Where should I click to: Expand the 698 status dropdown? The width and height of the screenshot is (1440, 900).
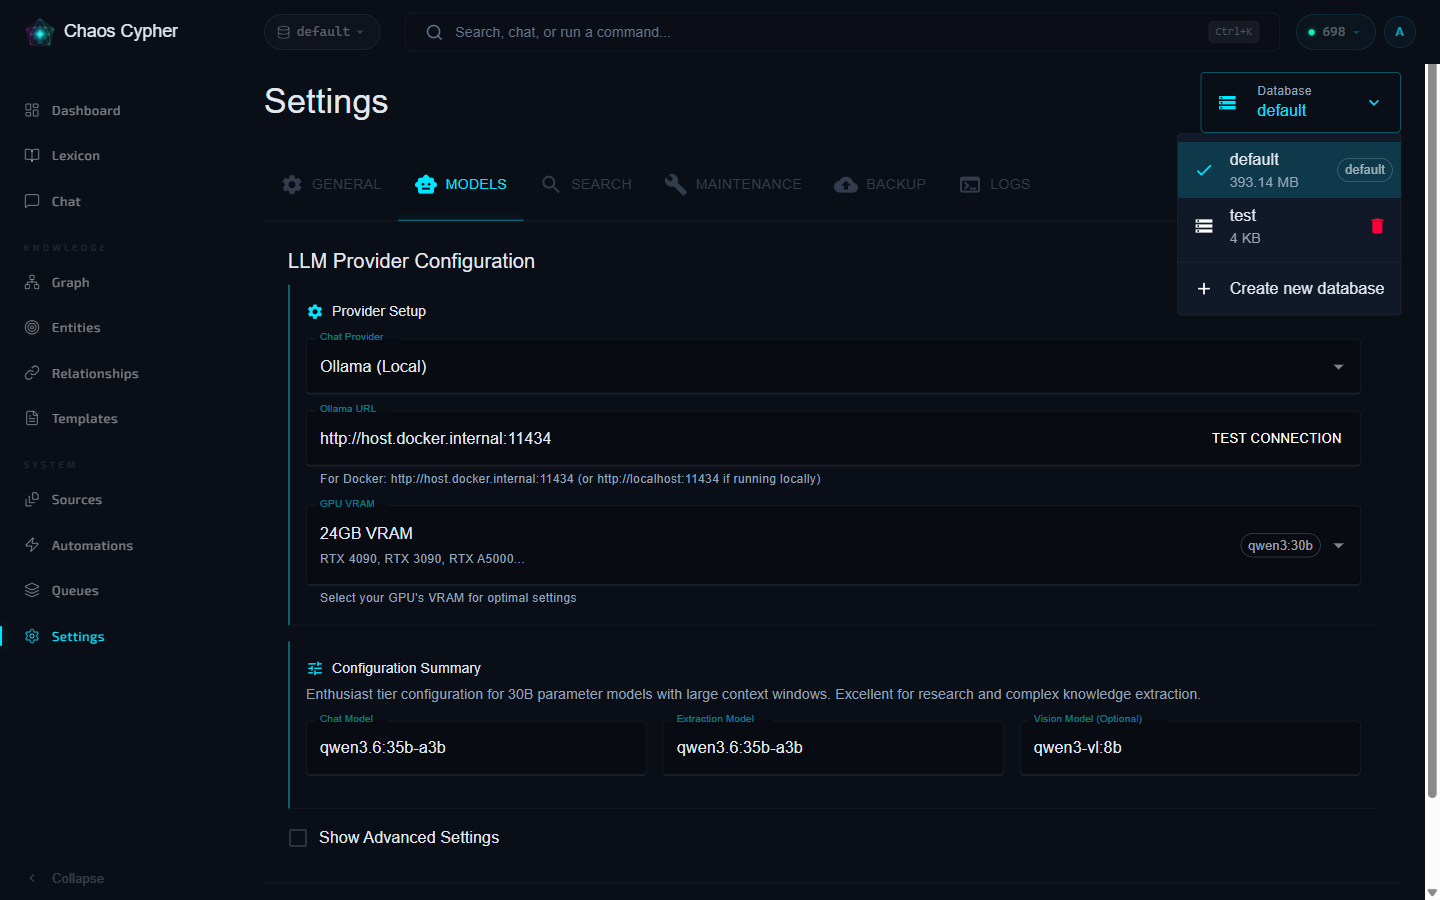click(x=1335, y=32)
